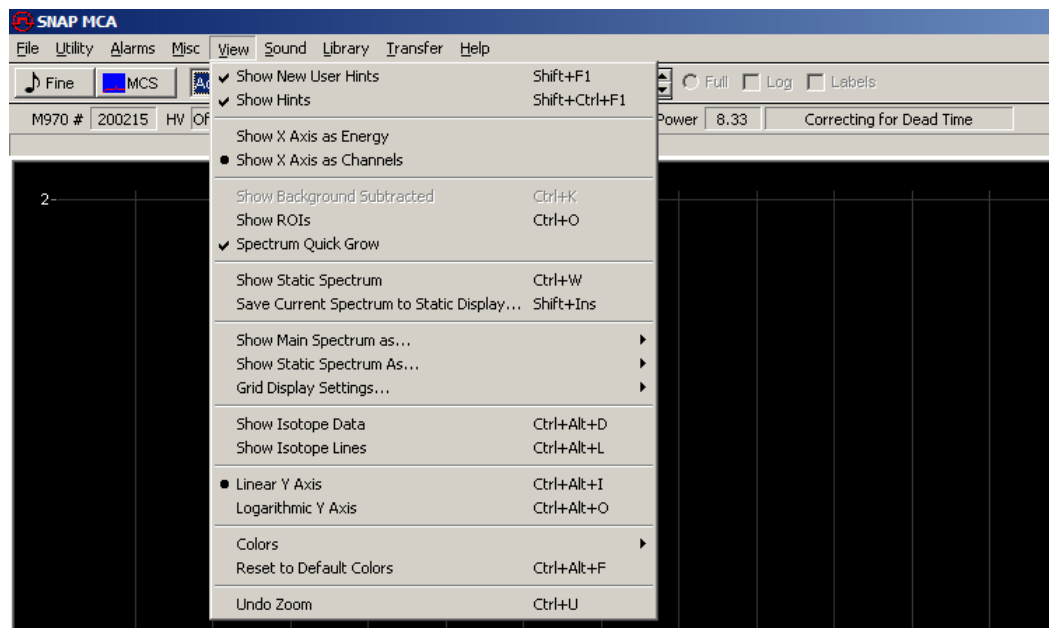The image size is (1057, 636).
Task: Select Show X Axis as Energy
Action: point(433,136)
